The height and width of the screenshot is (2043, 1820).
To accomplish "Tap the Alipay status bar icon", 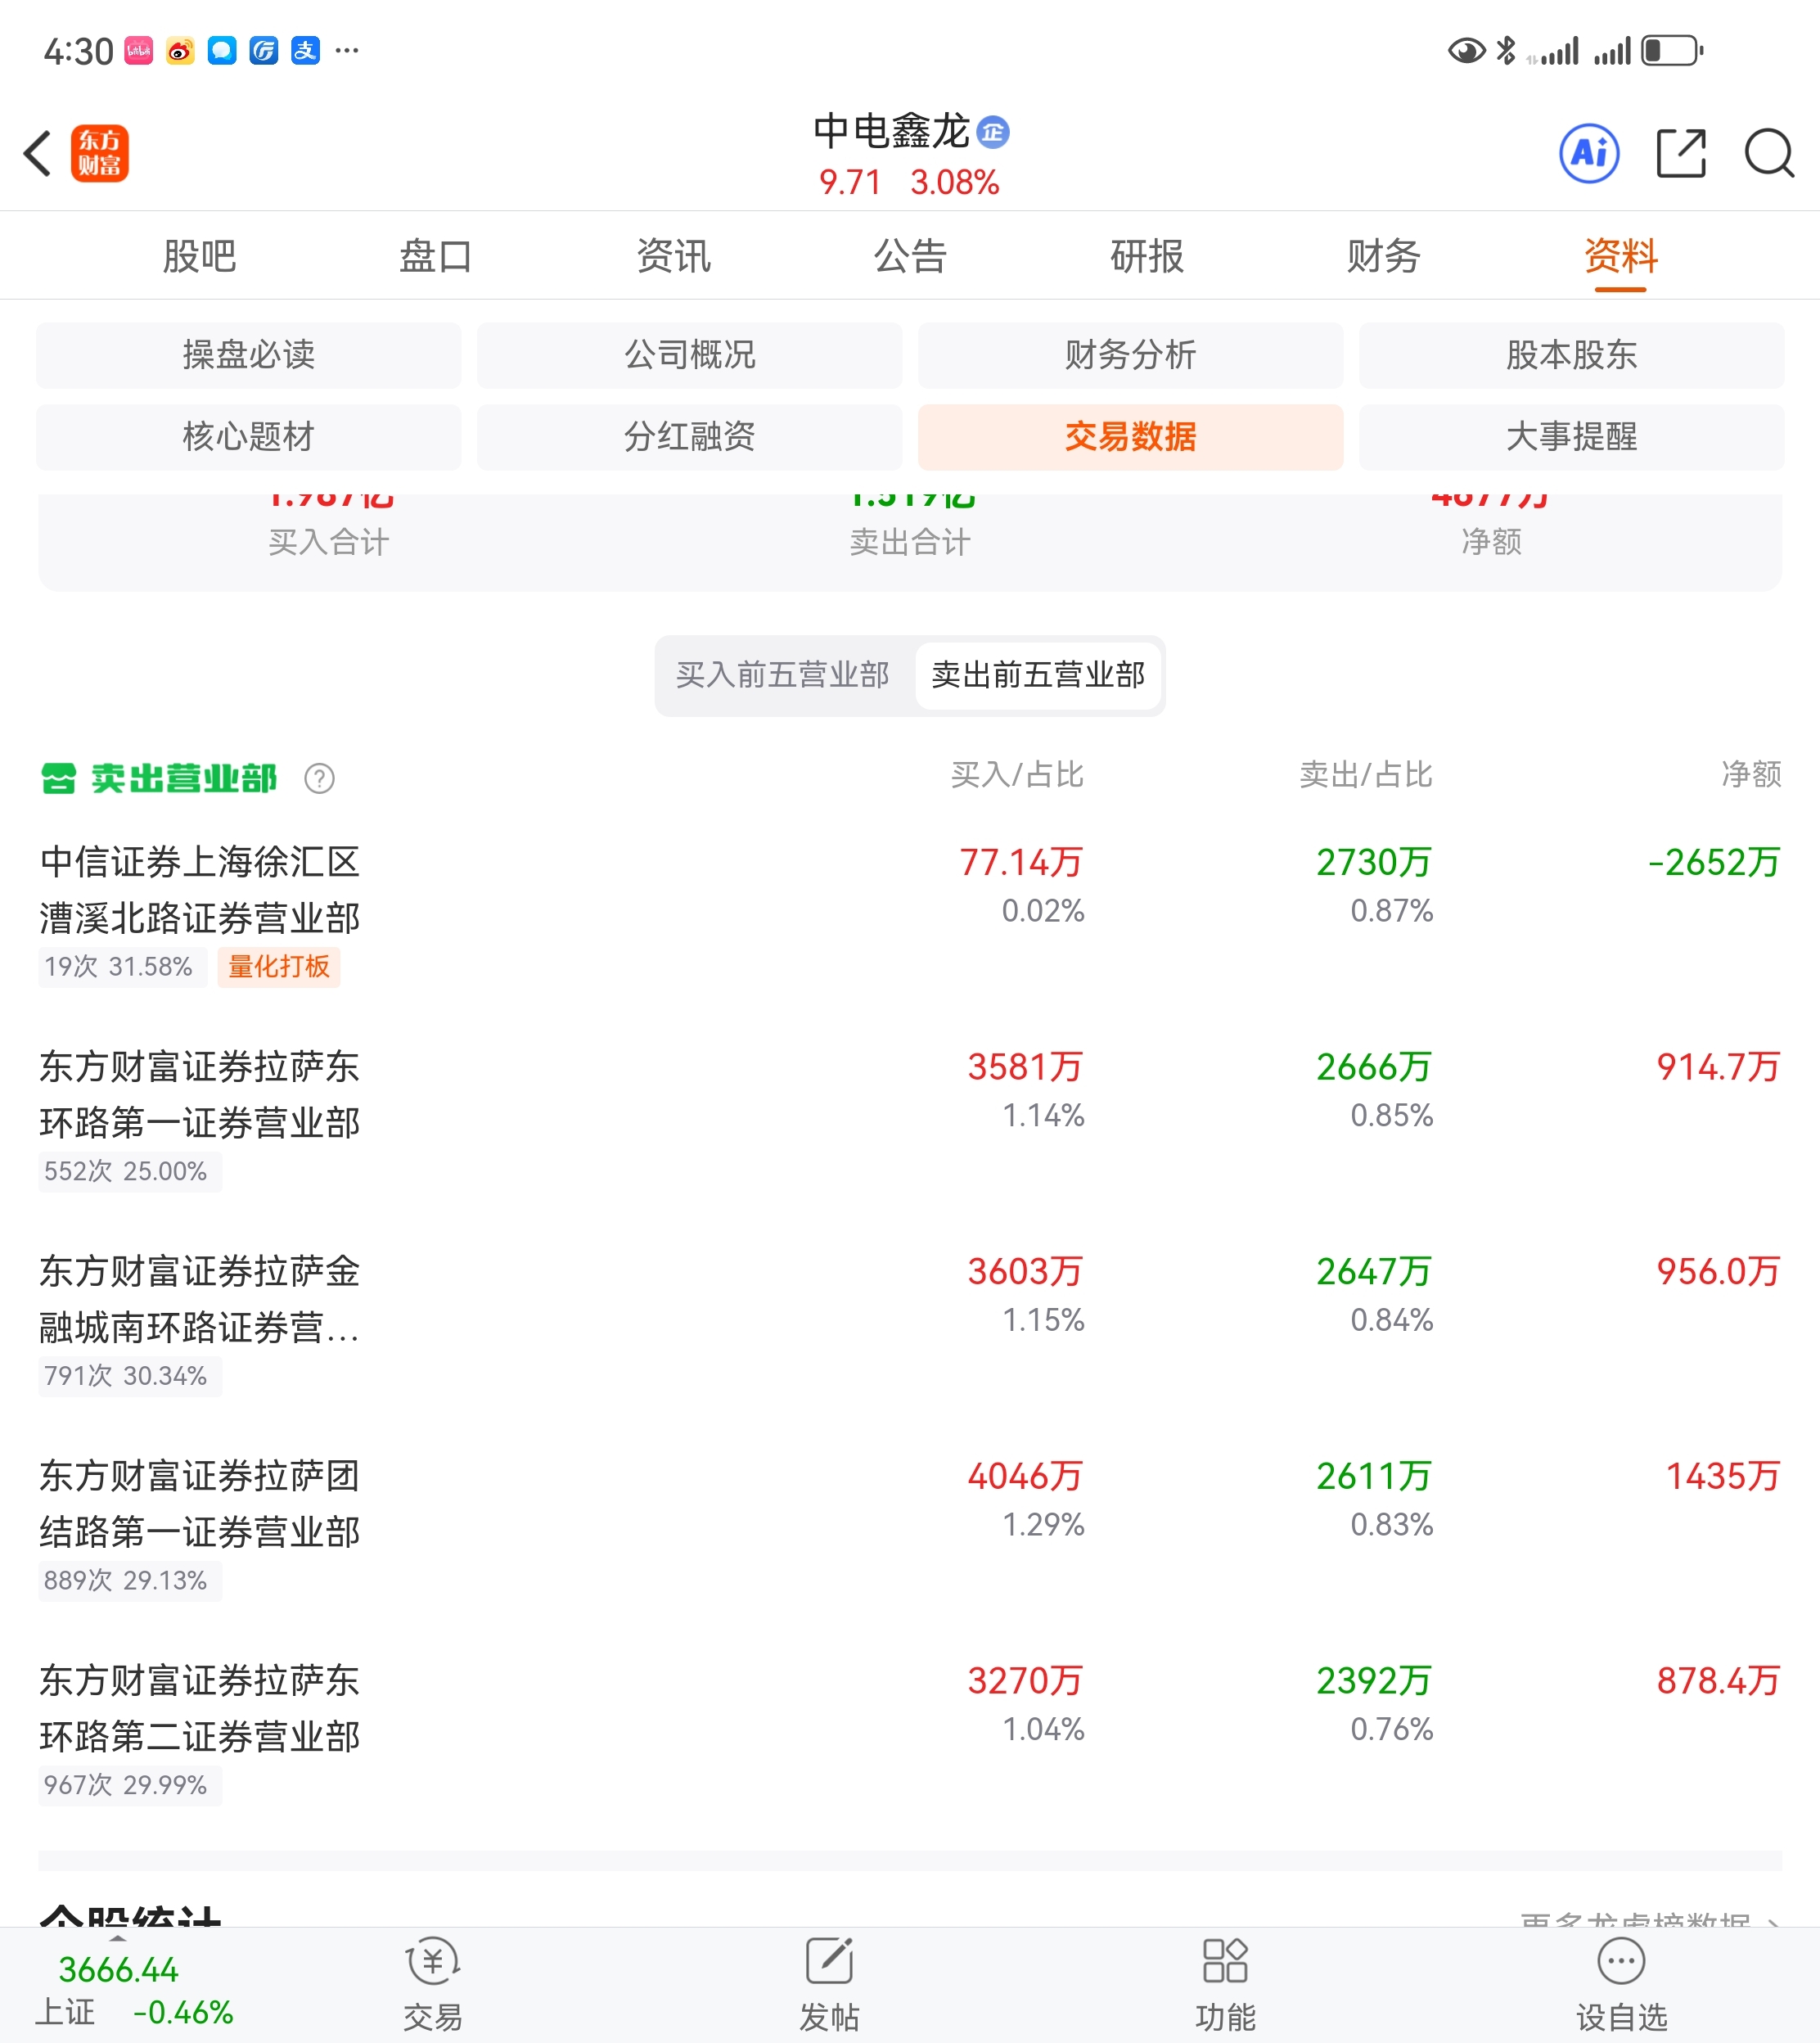I will [x=305, y=51].
